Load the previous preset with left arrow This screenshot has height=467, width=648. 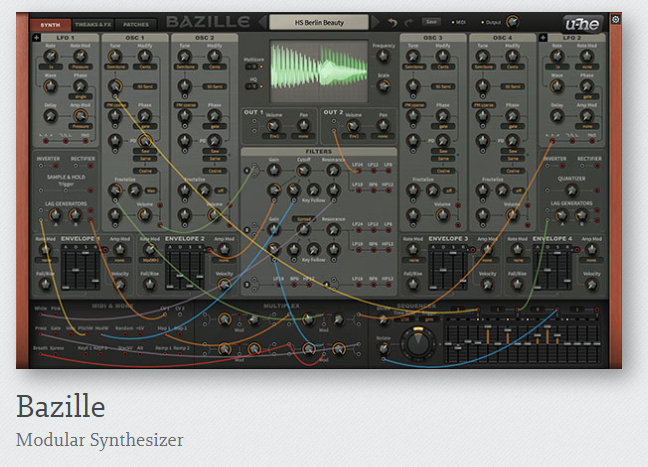tap(263, 22)
